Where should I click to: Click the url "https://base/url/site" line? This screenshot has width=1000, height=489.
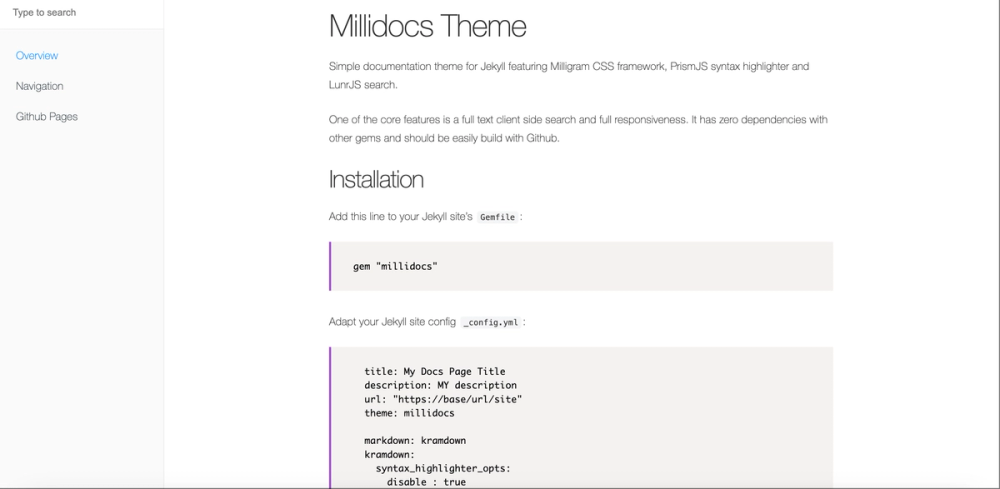443,399
